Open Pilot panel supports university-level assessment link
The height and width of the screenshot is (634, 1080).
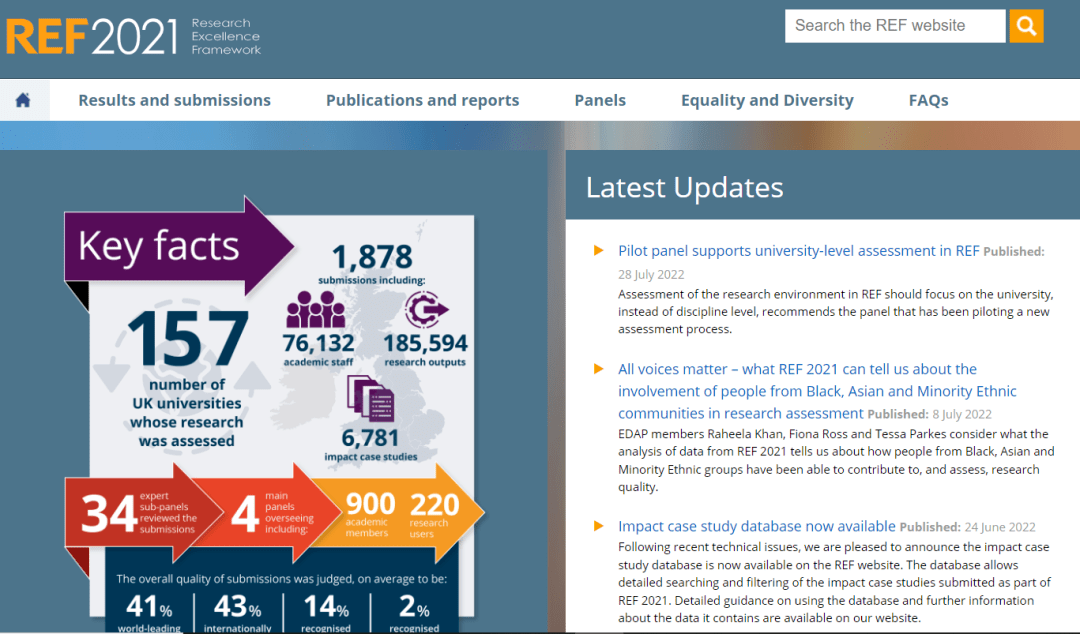798,251
